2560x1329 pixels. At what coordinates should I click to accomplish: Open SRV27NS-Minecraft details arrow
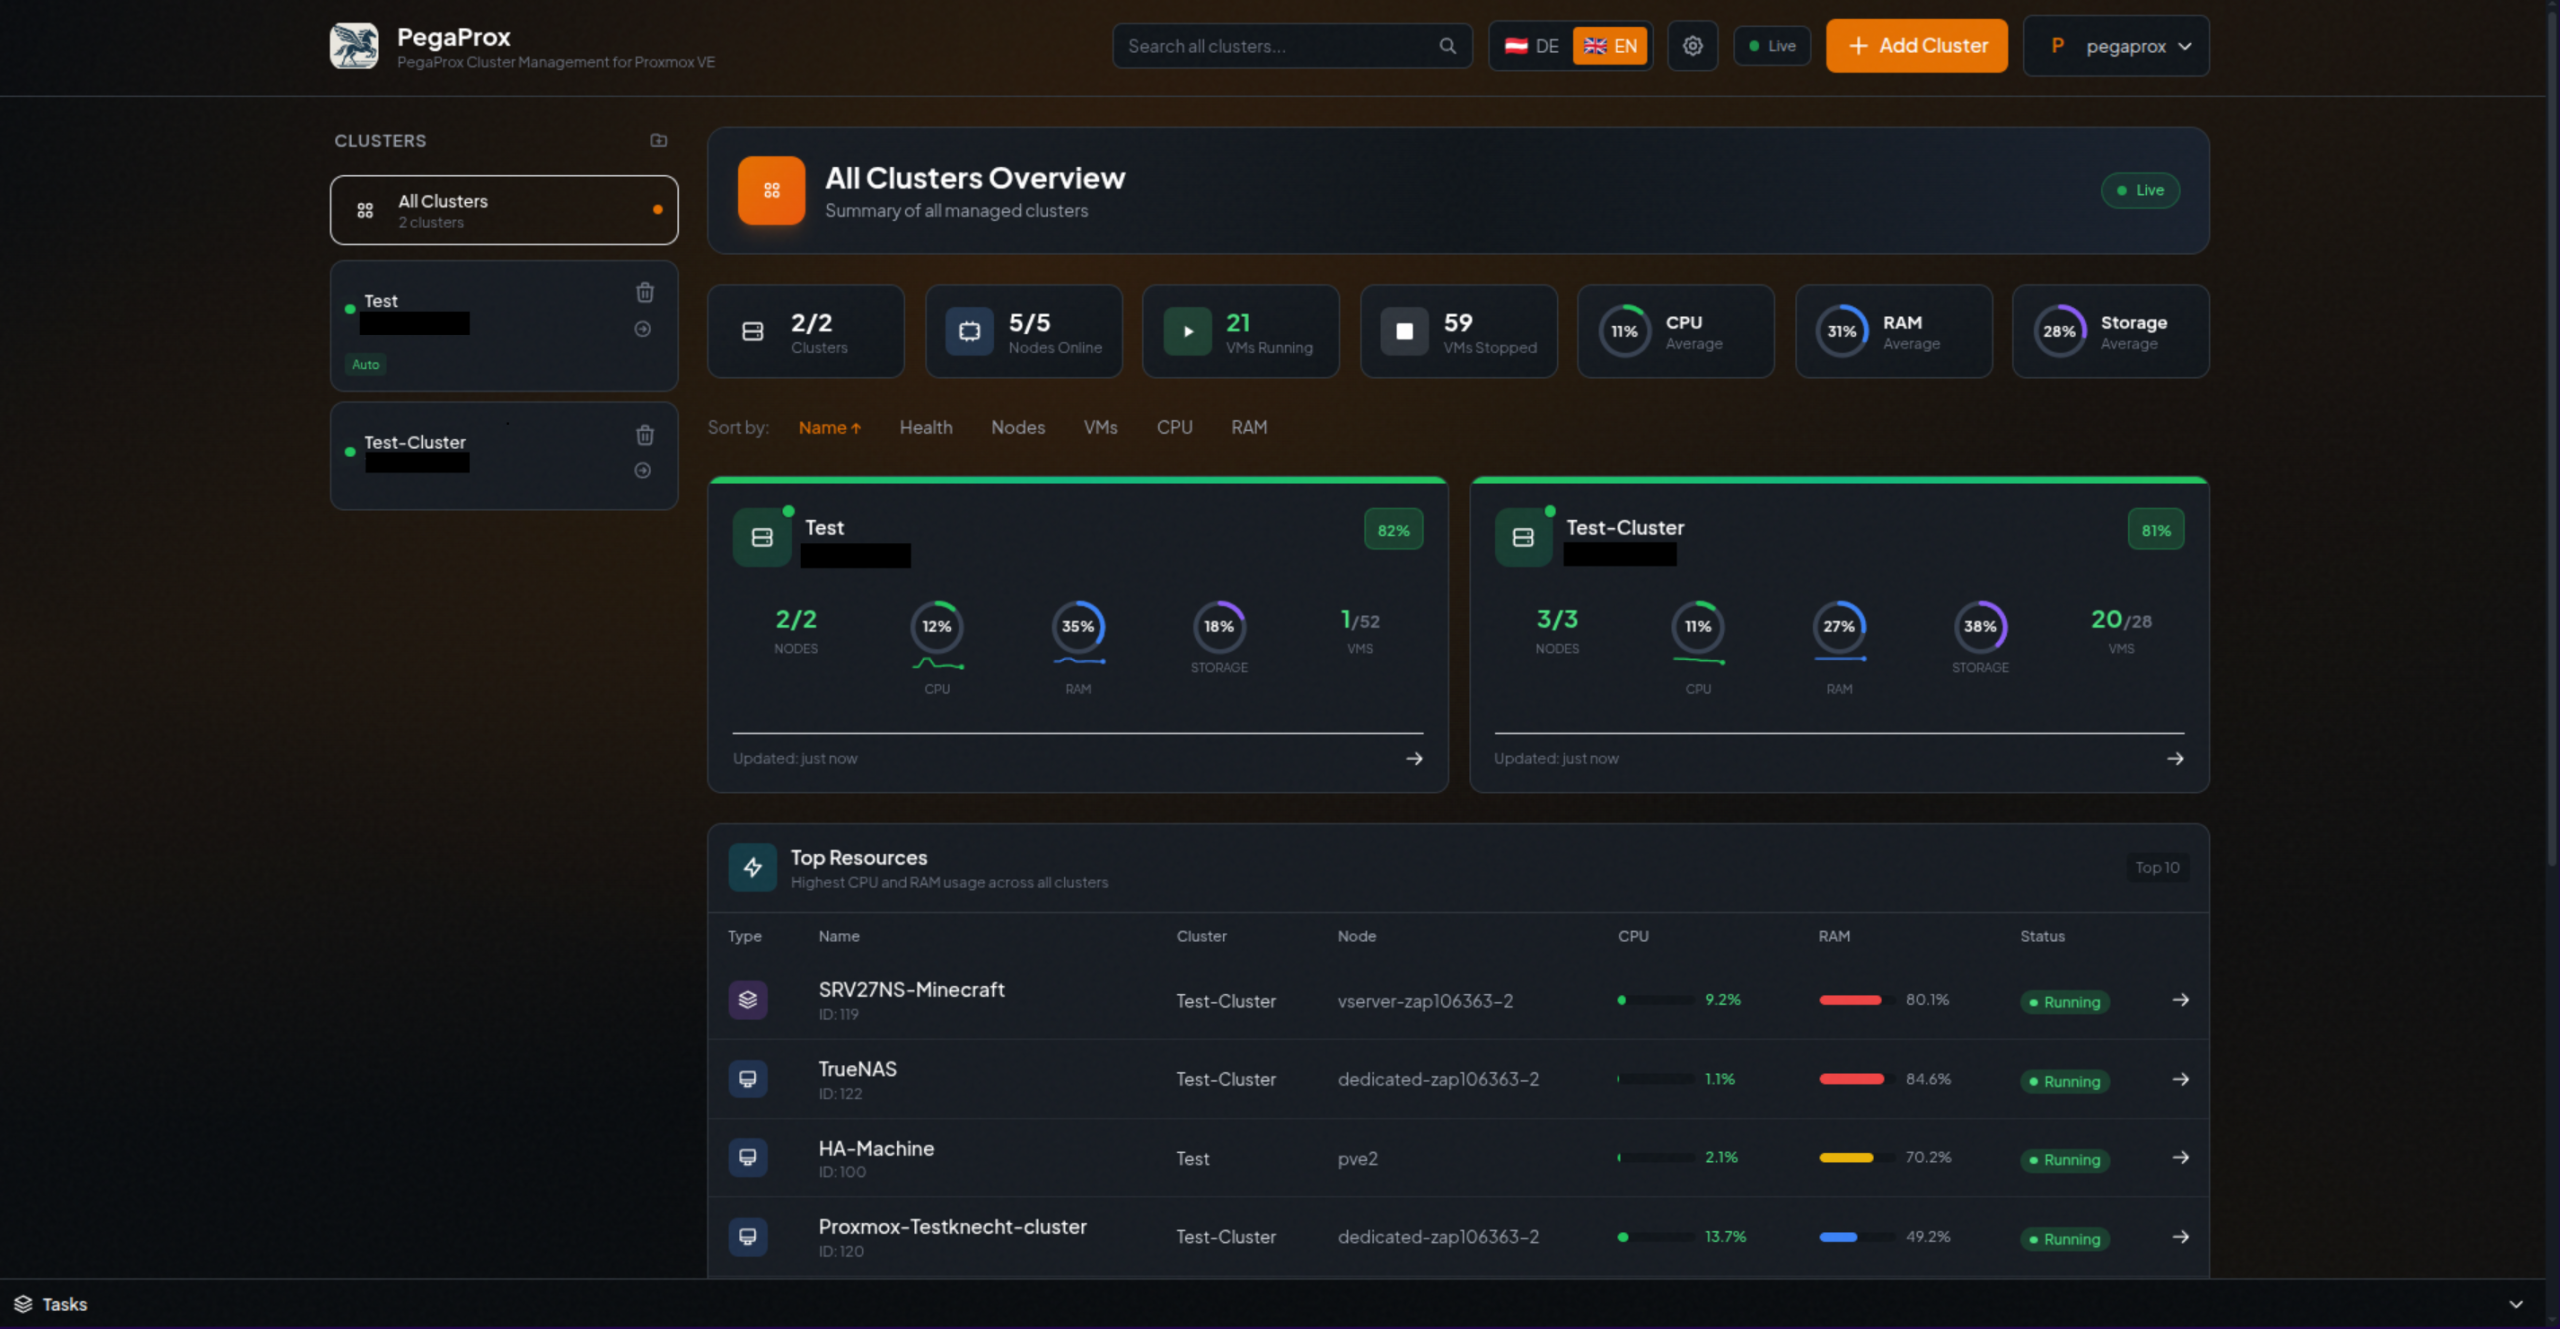pyautogui.click(x=2180, y=1001)
